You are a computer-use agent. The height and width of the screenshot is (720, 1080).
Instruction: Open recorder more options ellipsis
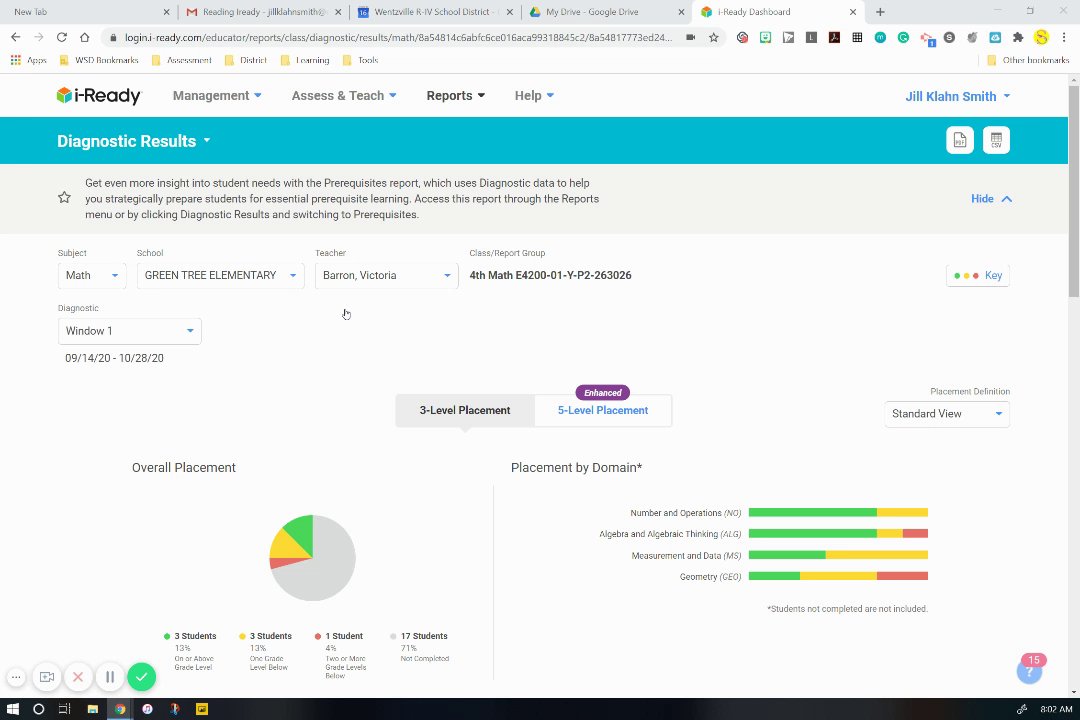pos(16,677)
